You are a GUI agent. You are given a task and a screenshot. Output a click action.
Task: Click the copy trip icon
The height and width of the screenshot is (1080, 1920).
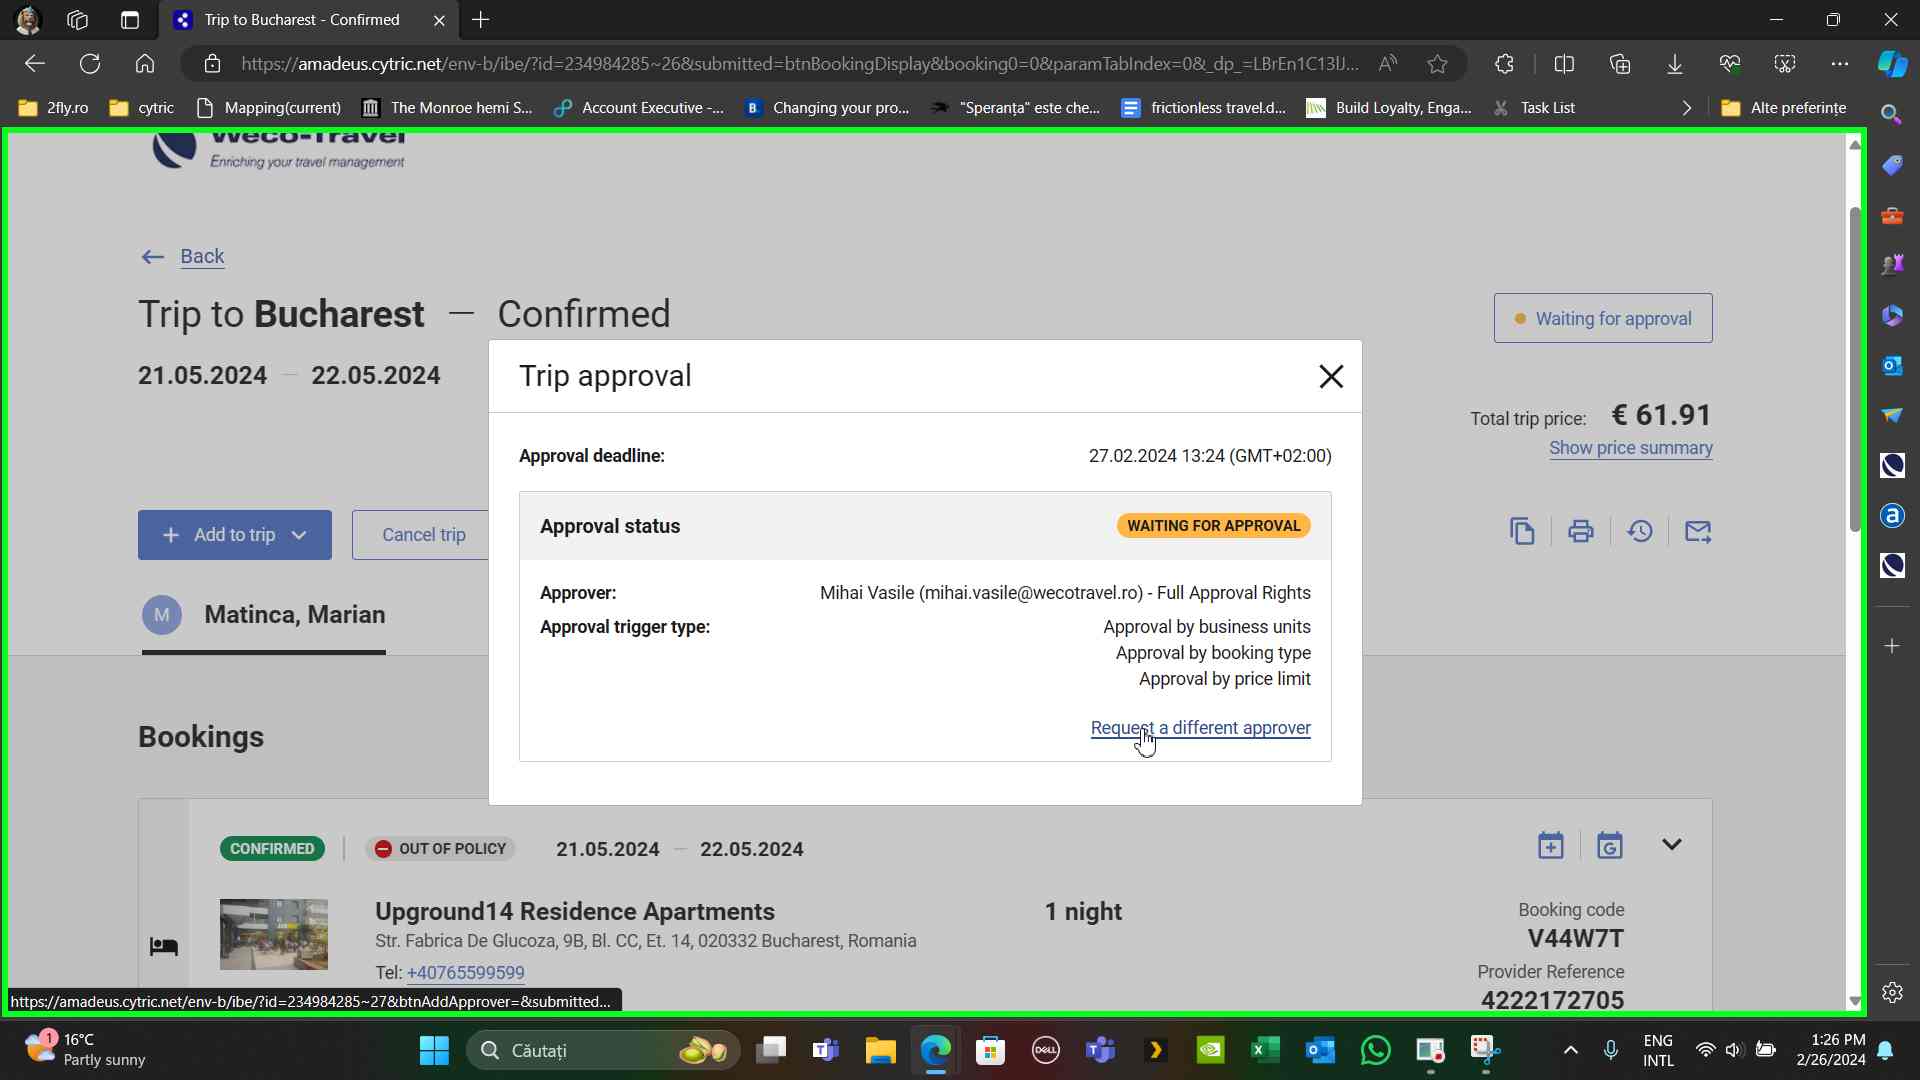[x=1522, y=532]
